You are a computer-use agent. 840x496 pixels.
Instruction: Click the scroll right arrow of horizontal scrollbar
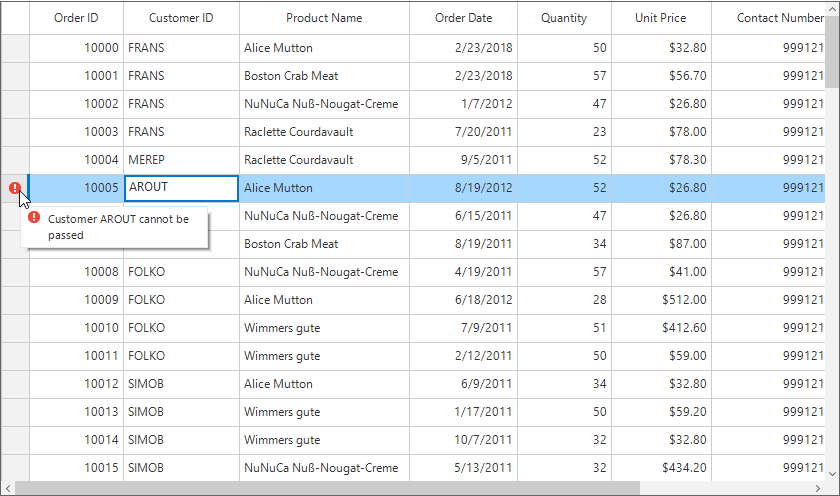[x=818, y=488]
